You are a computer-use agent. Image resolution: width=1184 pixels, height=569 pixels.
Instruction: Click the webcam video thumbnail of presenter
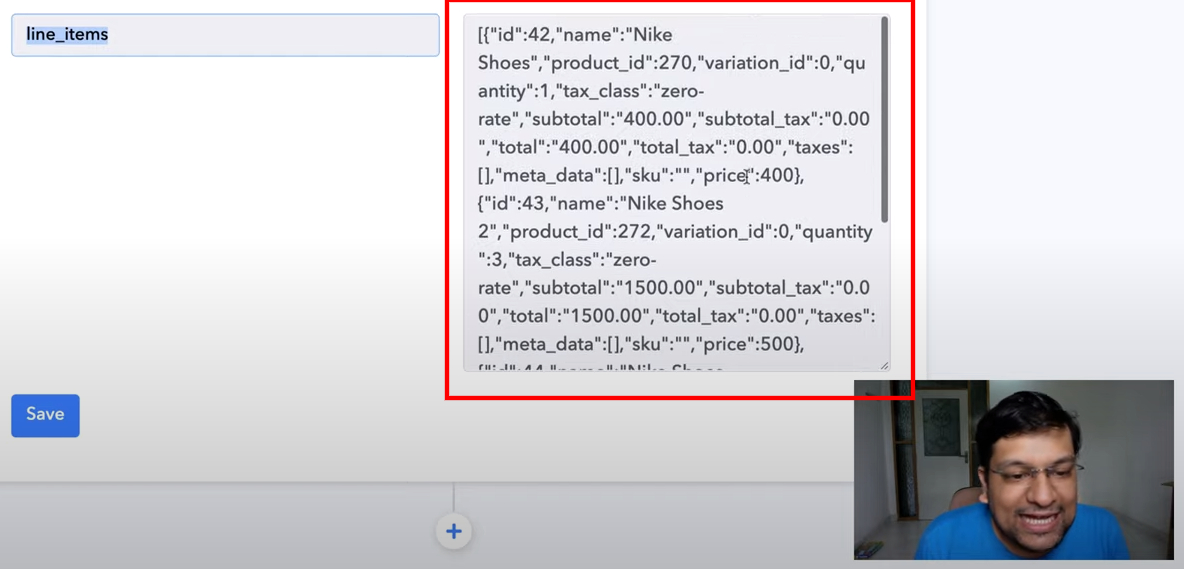tap(1014, 469)
